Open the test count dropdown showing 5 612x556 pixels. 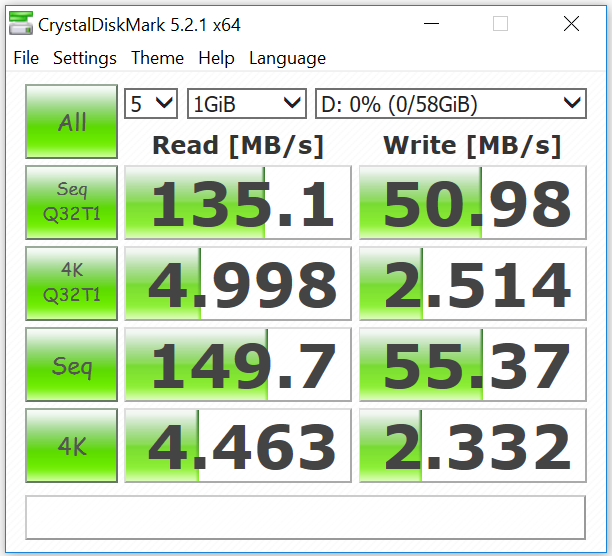click(150, 103)
